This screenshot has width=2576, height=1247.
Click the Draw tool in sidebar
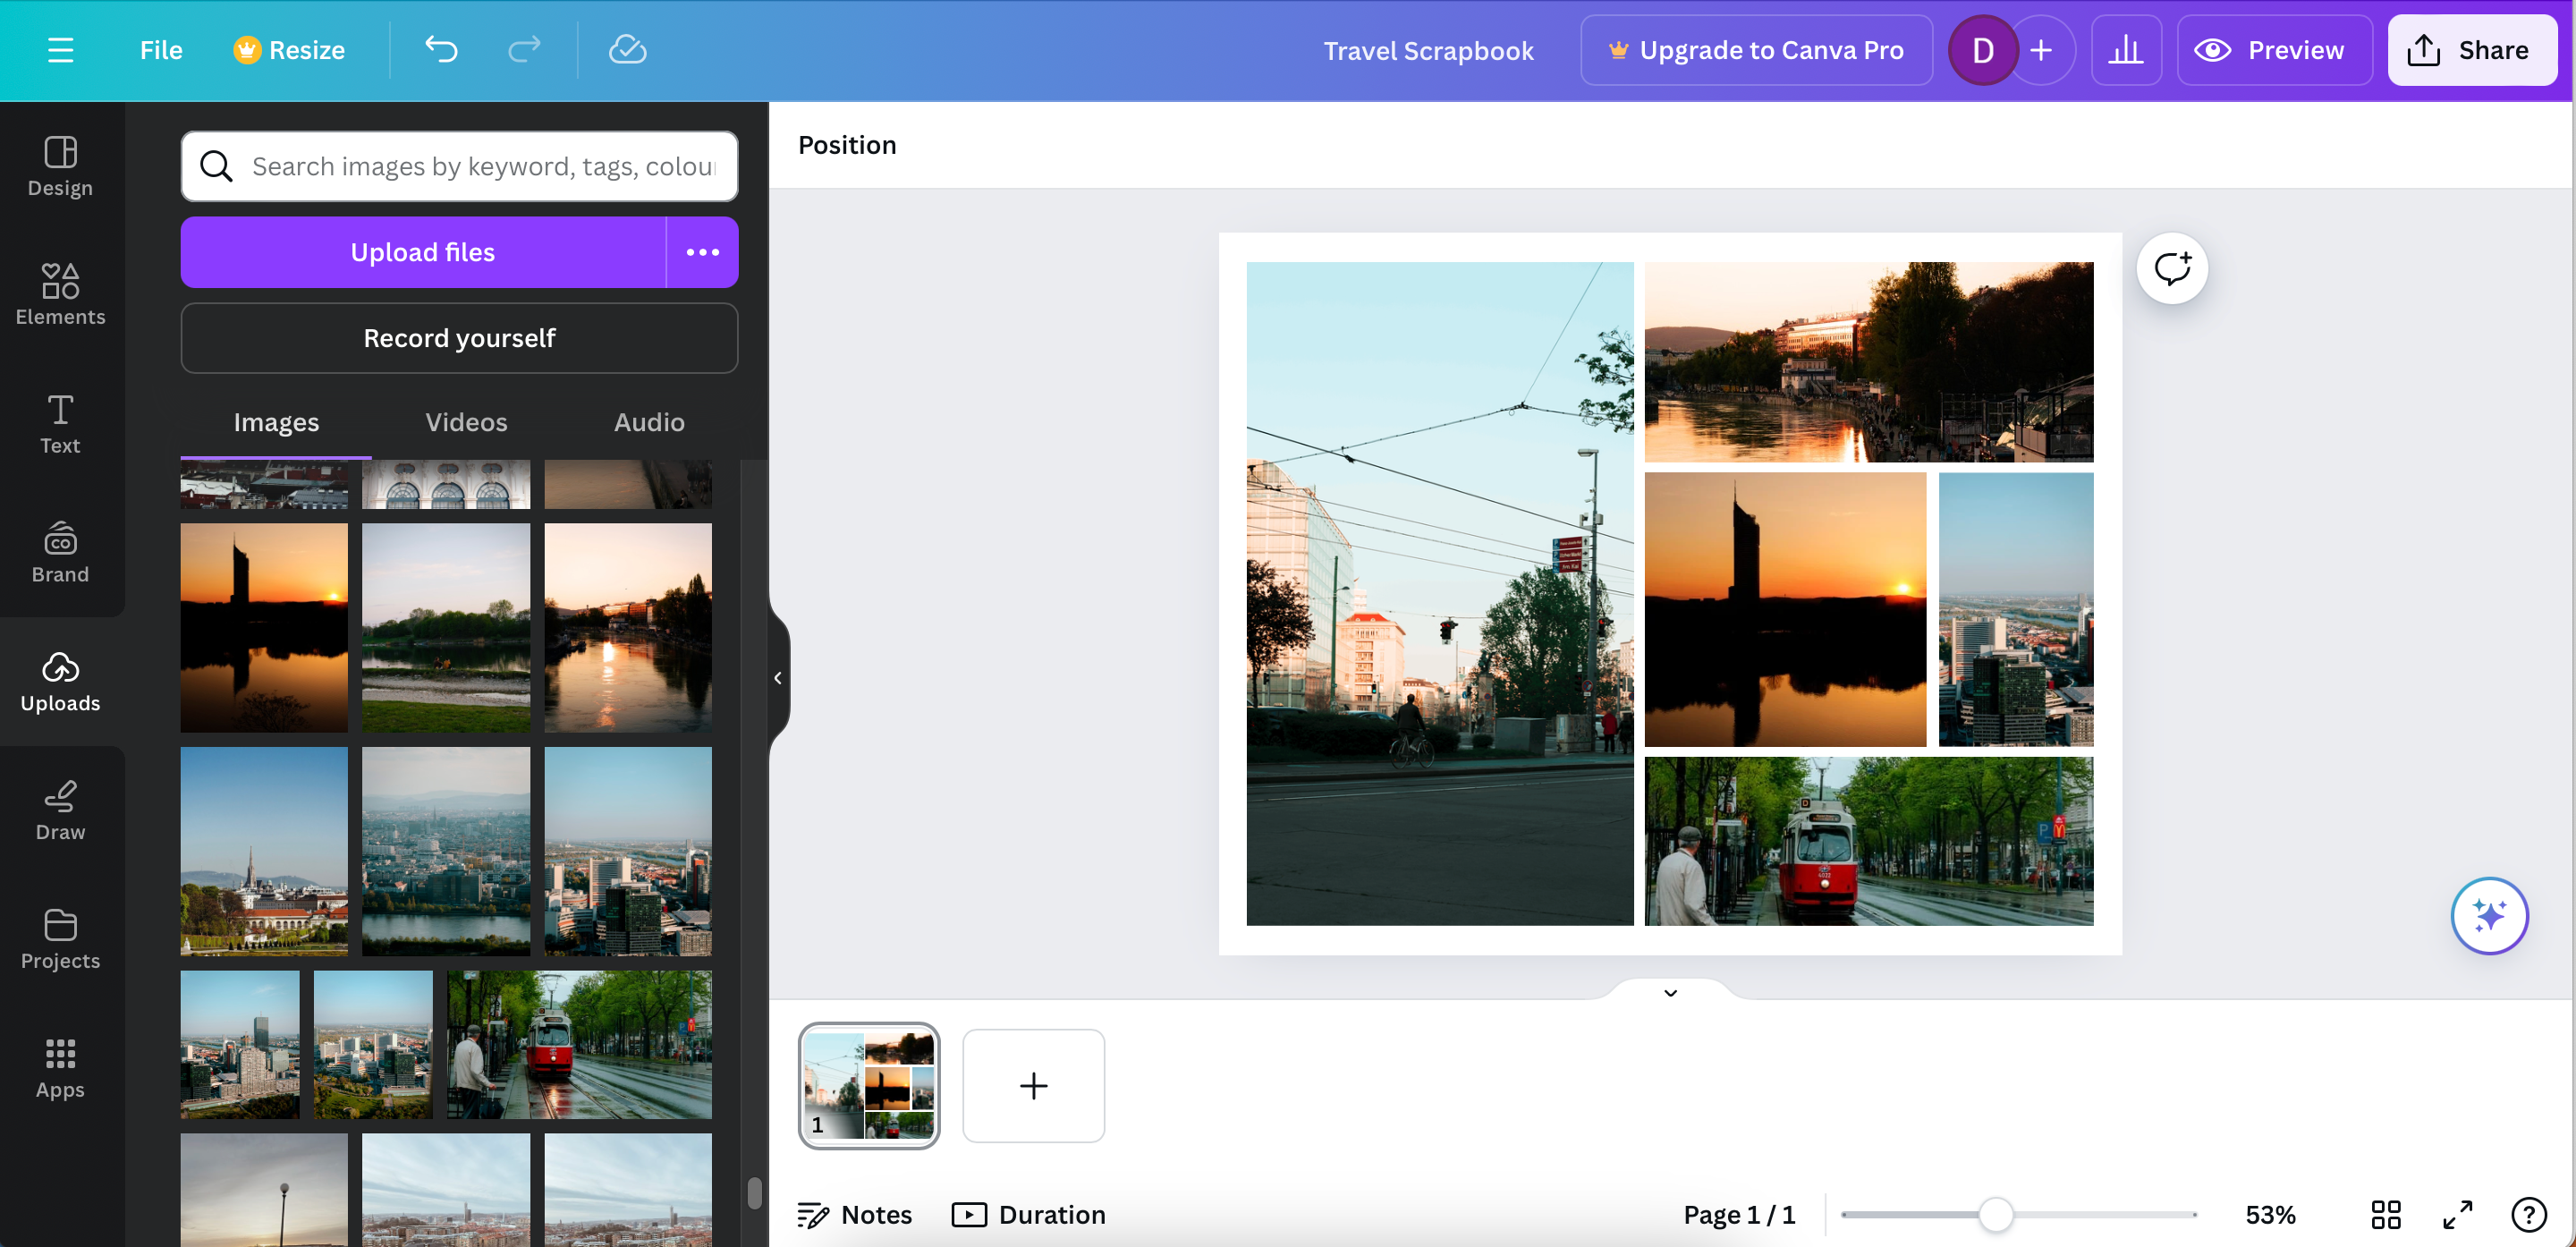[x=59, y=807]
